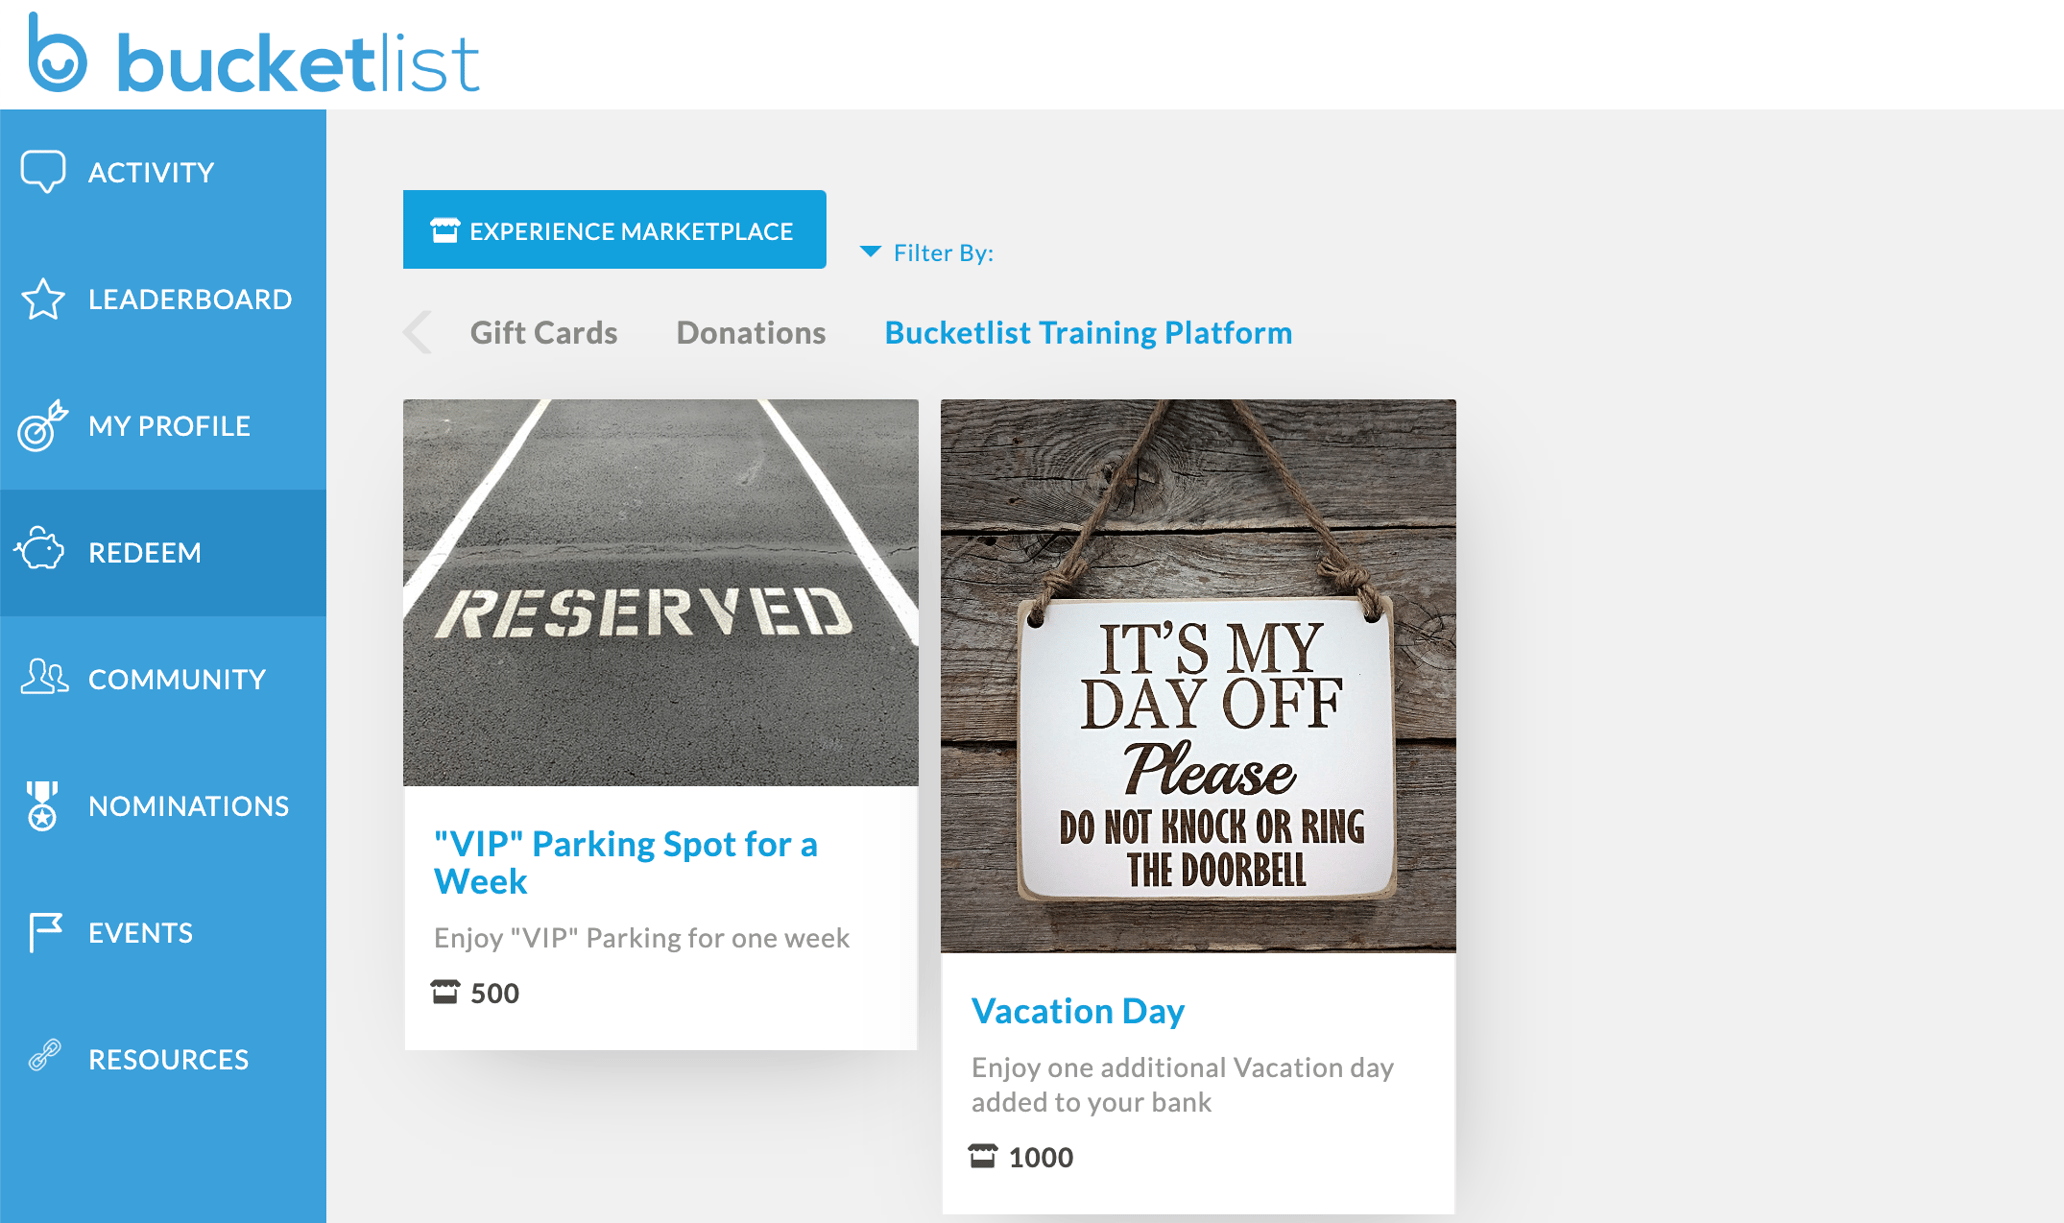
Task: Click the Events flag icon
Action: (x=45, y=932)
